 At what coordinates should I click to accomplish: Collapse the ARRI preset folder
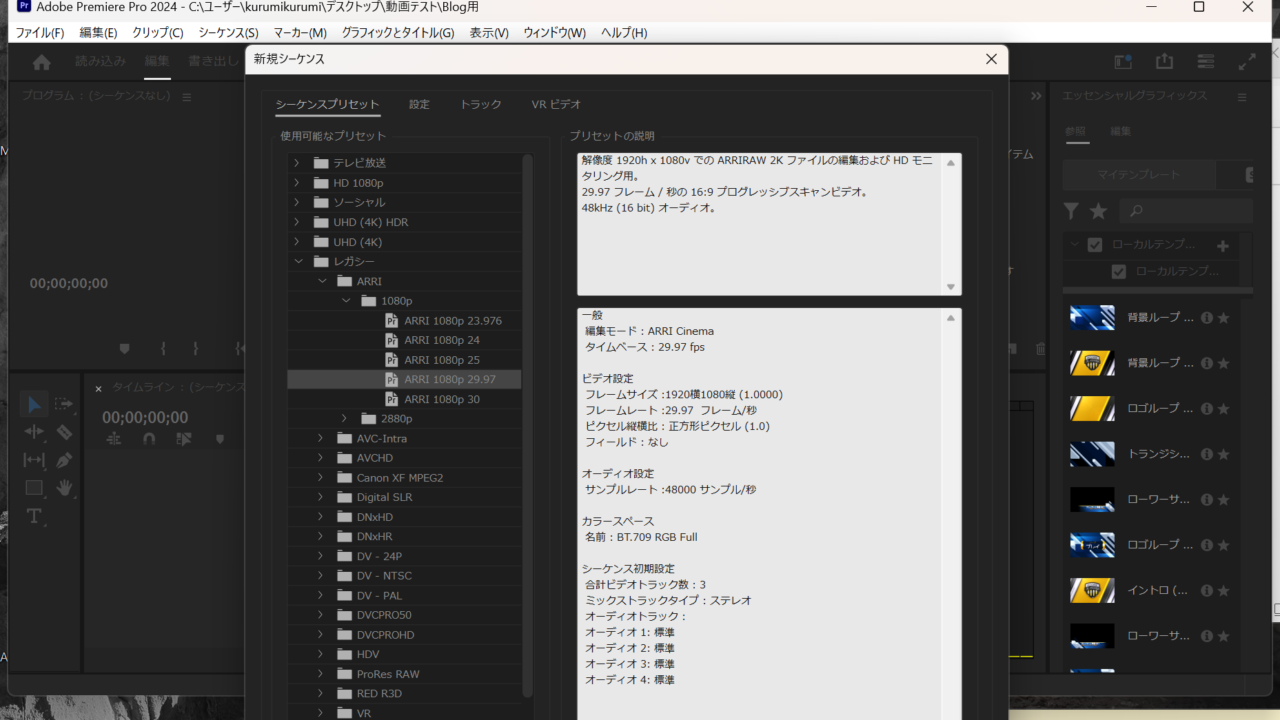[x=321, y=281]
